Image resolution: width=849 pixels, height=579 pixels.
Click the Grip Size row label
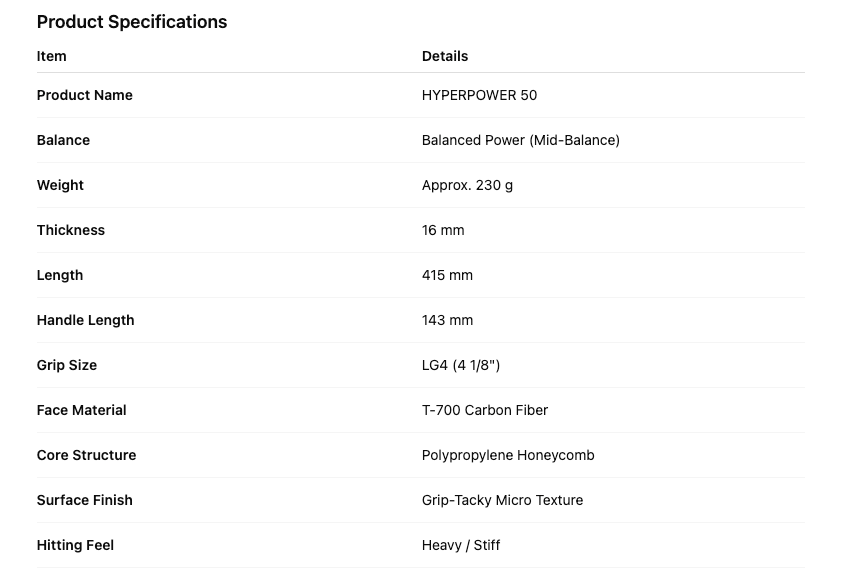(x=67, y=365)
